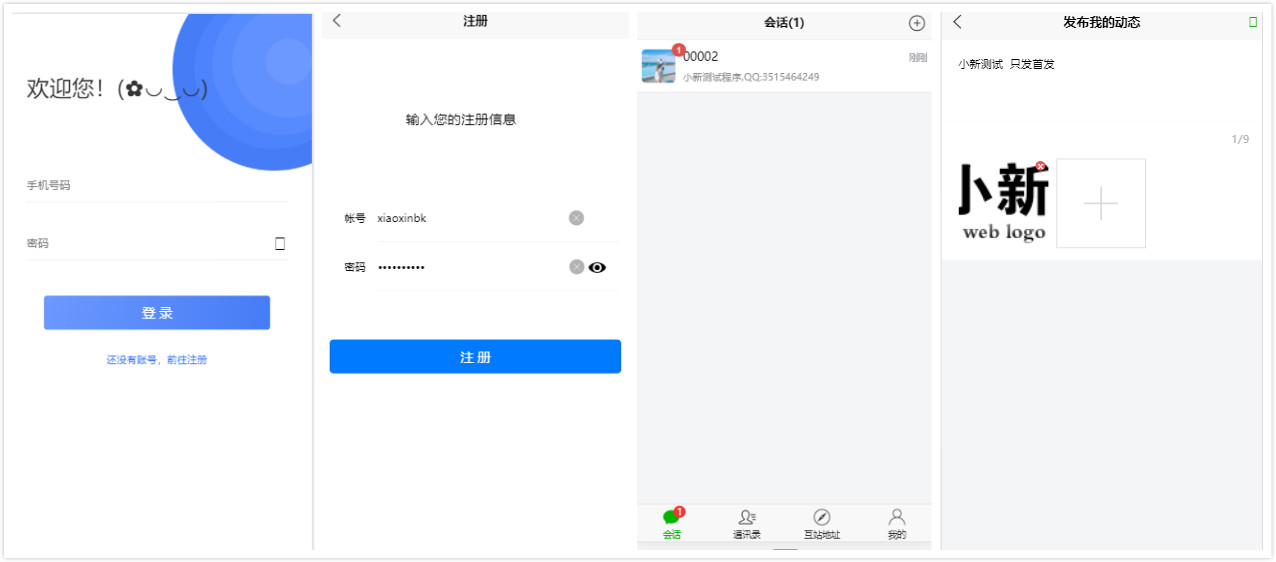1276x562 pixels.
Task: Switch to the 会话 tab
Action: click(x=672, y=523)
